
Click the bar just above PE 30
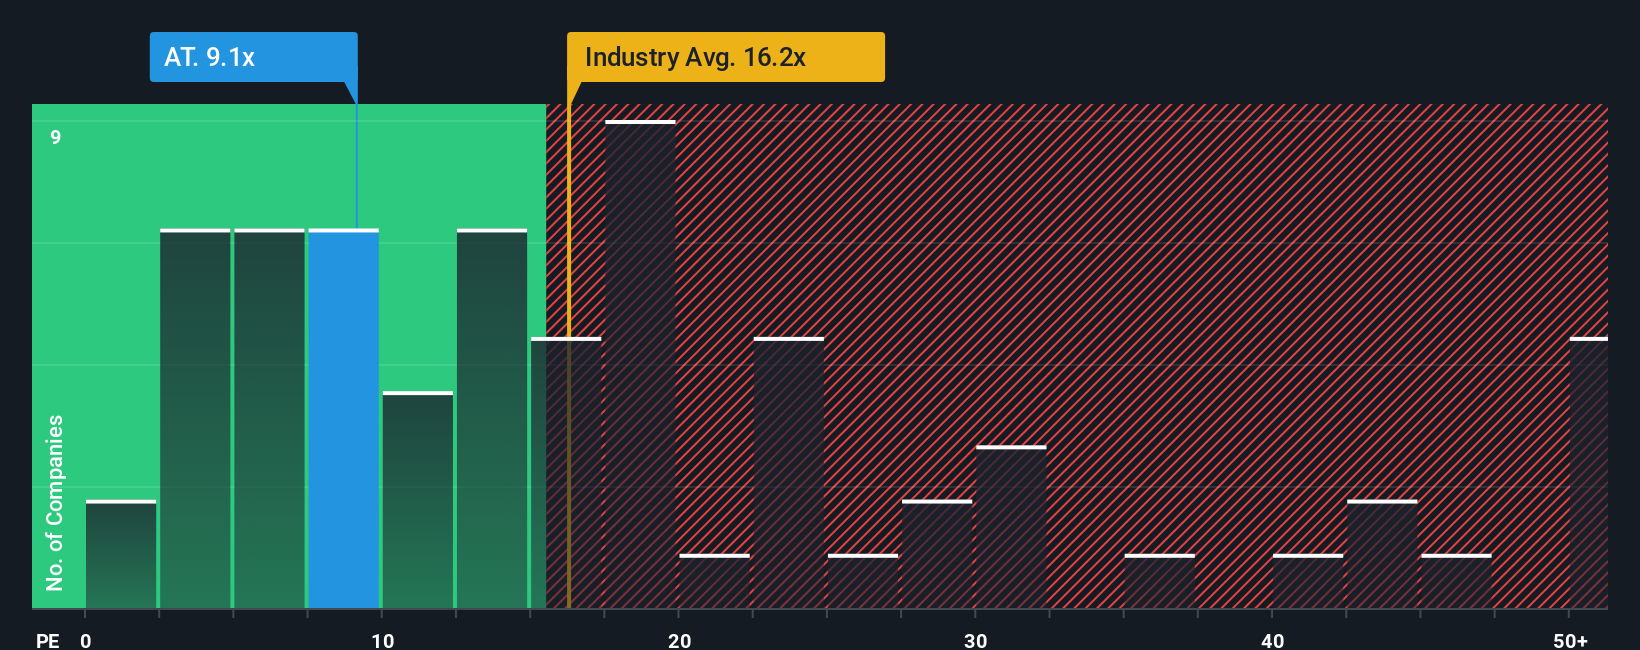point(1011,527)
